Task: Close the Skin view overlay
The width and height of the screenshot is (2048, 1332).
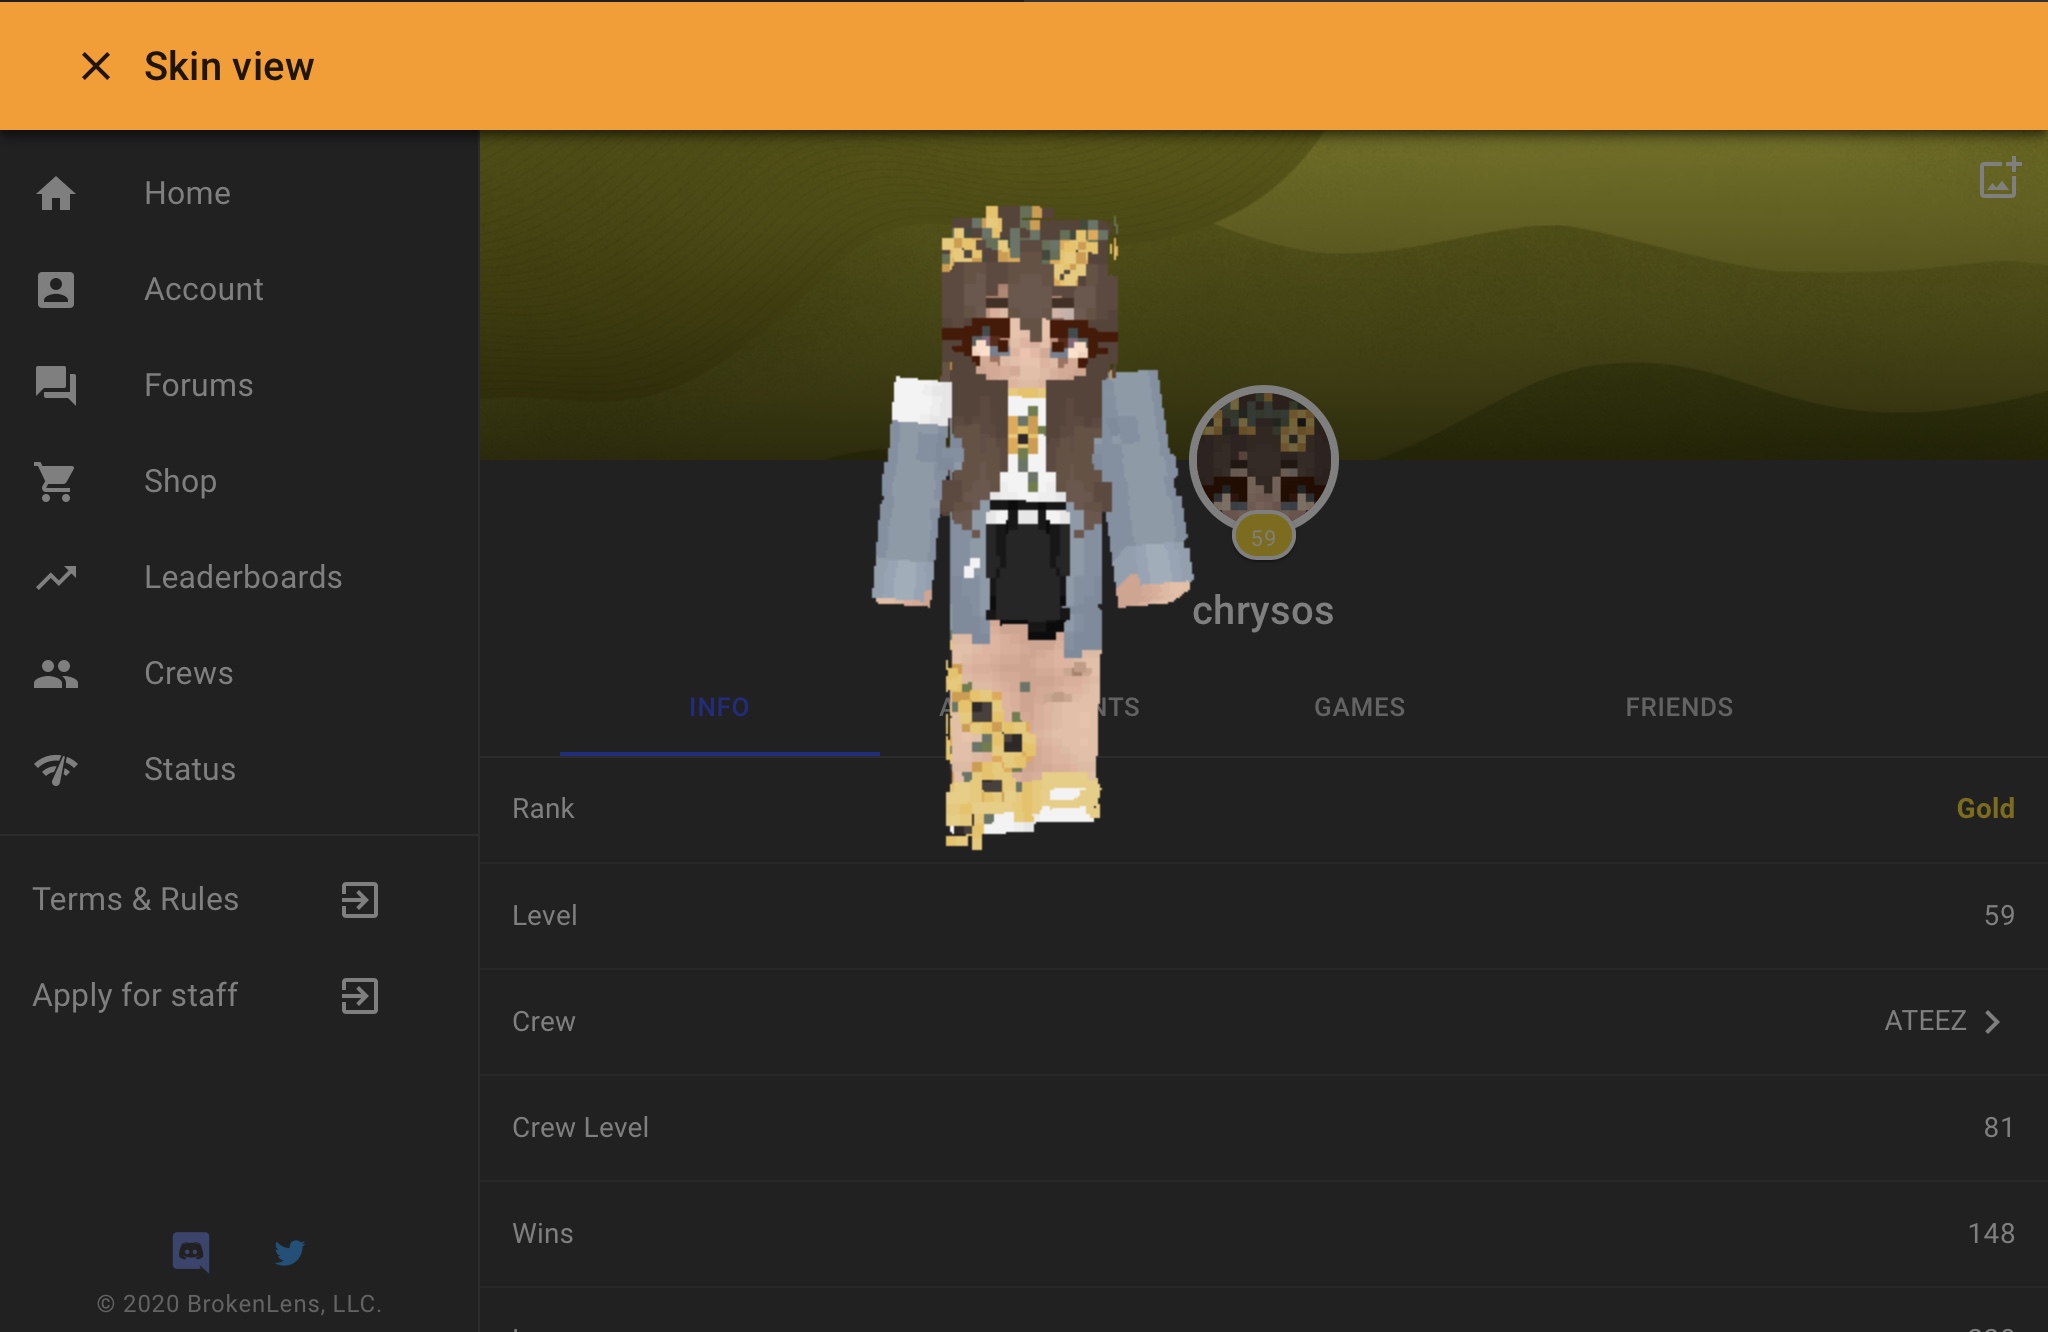Action: click(x=96, y=66)
